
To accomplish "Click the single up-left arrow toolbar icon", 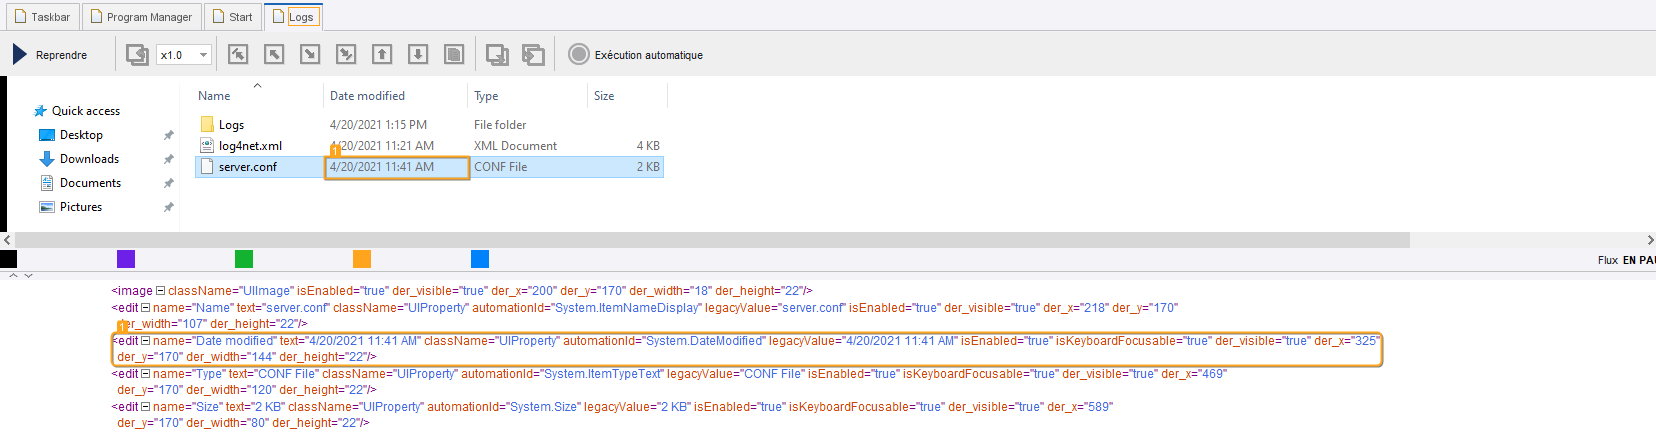I will click(x=274, y=54).
